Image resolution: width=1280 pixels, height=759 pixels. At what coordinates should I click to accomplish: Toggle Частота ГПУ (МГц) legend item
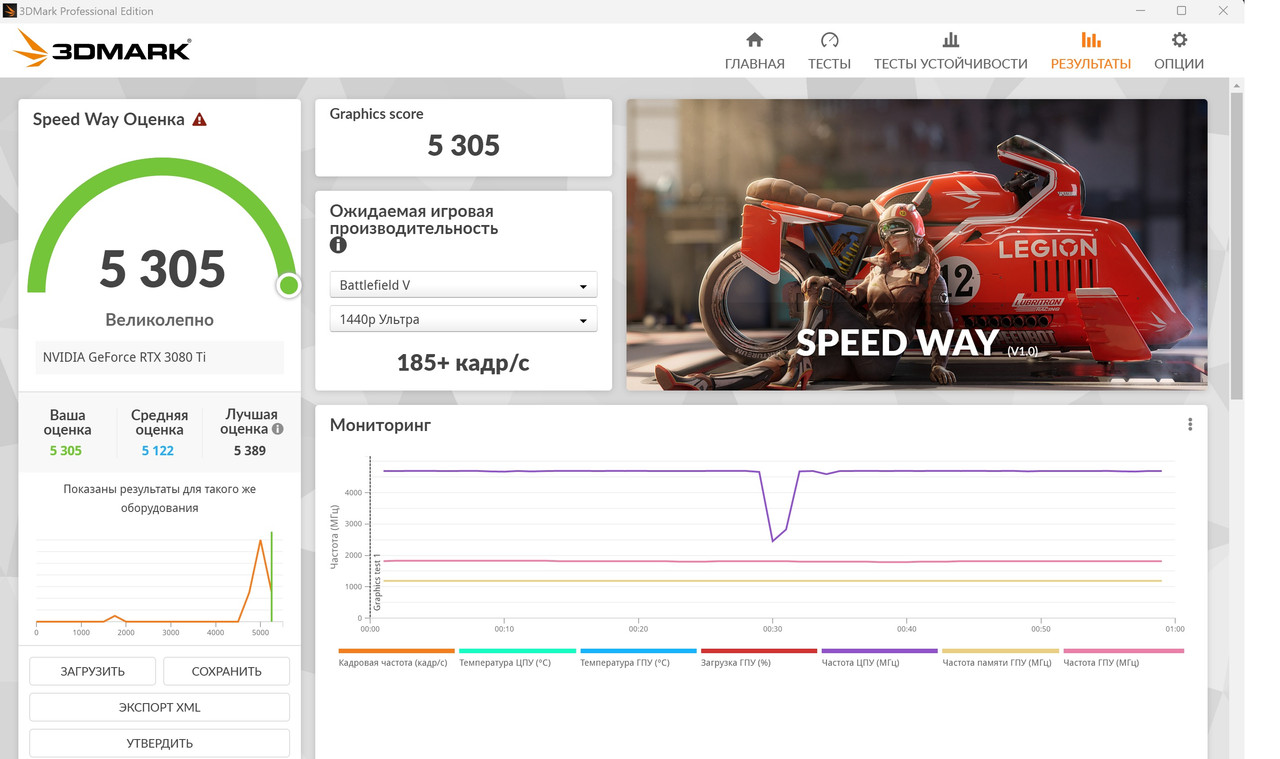[1123, 657]
